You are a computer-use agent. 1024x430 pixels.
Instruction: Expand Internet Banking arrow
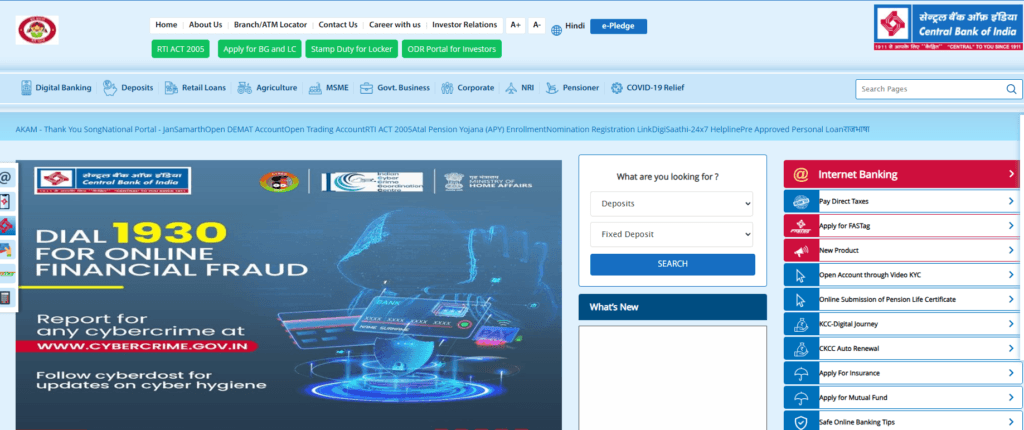(x=1011, y=174)
